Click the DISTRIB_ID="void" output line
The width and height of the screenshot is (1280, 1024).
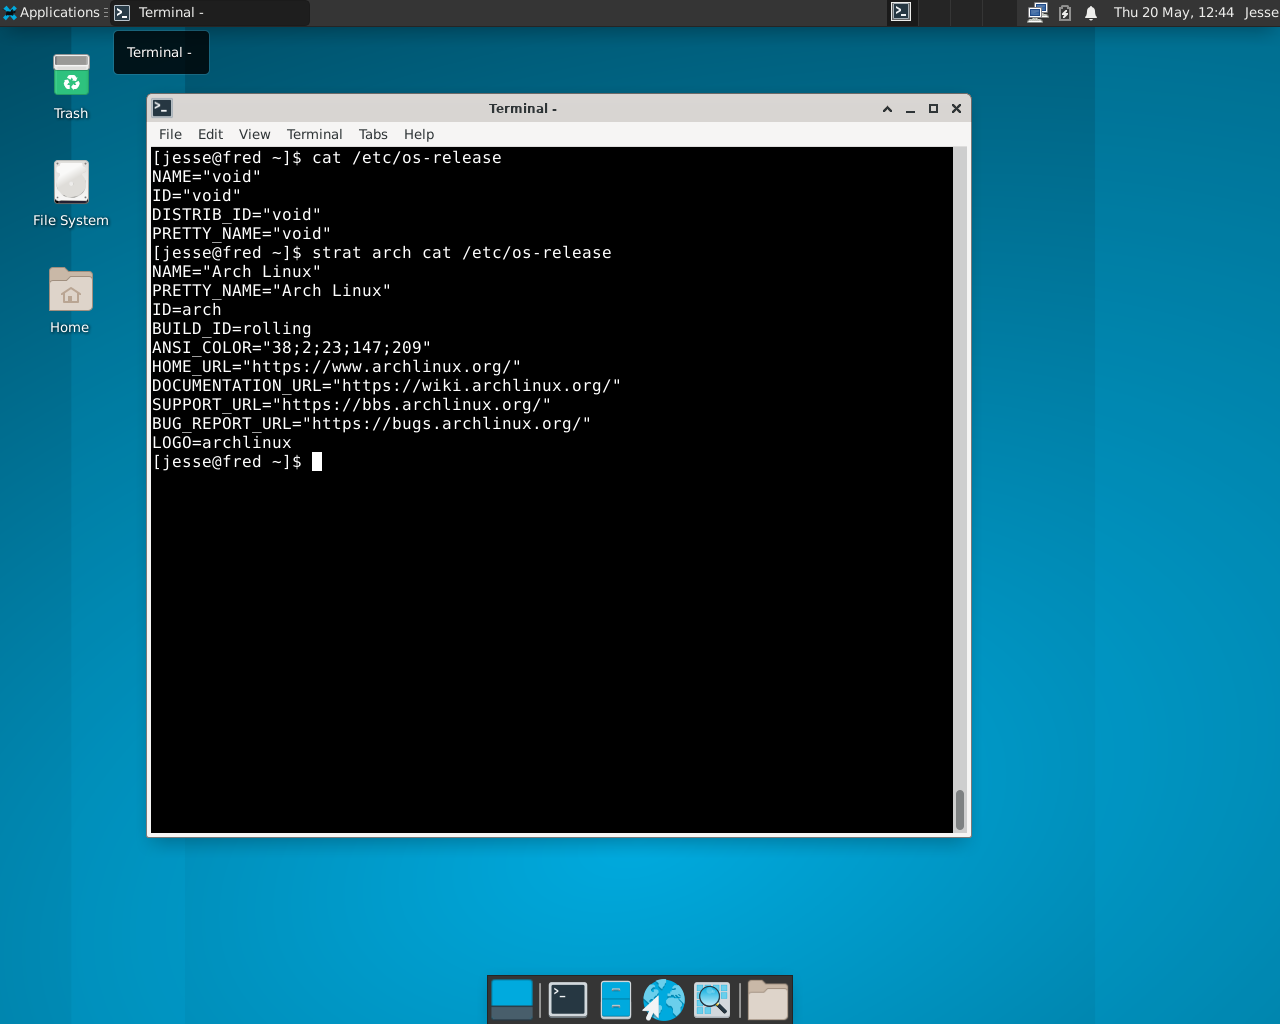coord(236,215)
